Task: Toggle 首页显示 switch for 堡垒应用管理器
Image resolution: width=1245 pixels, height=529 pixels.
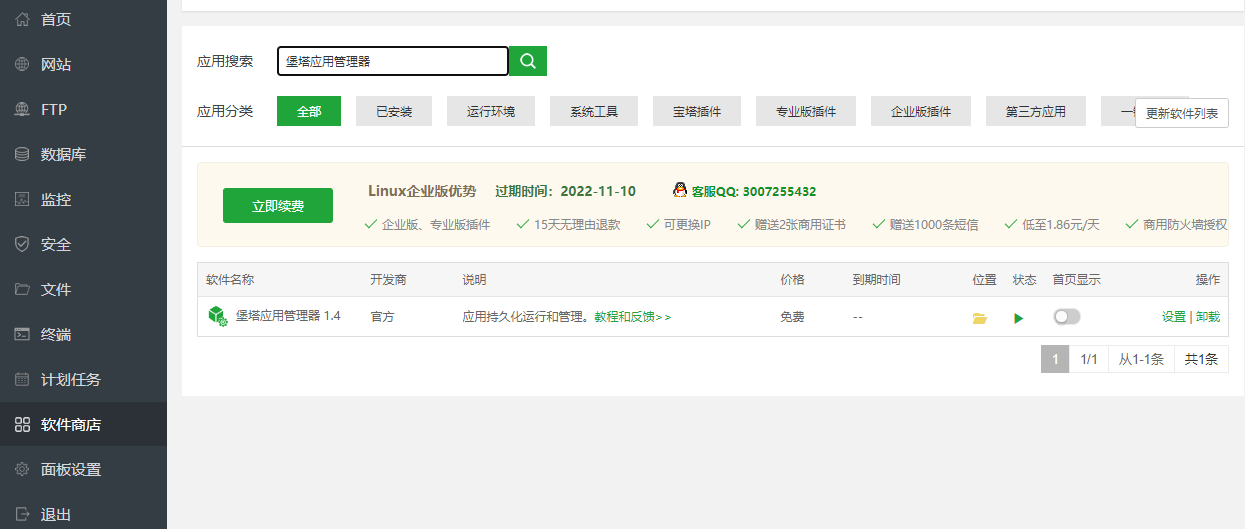Action: click(x=1067, y=316)
